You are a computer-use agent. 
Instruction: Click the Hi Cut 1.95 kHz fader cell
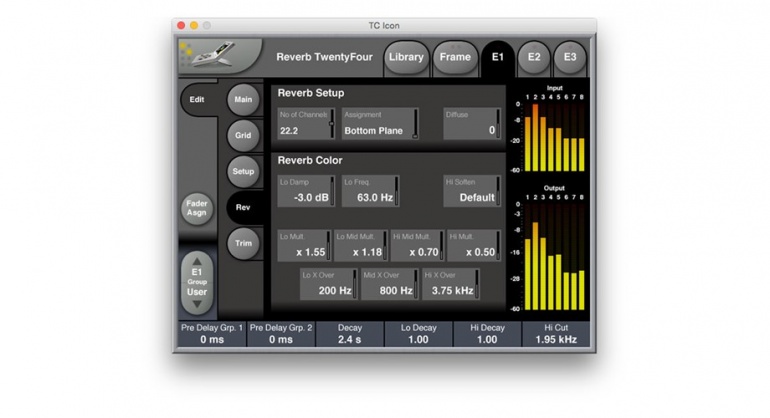(x=556, y=334)
